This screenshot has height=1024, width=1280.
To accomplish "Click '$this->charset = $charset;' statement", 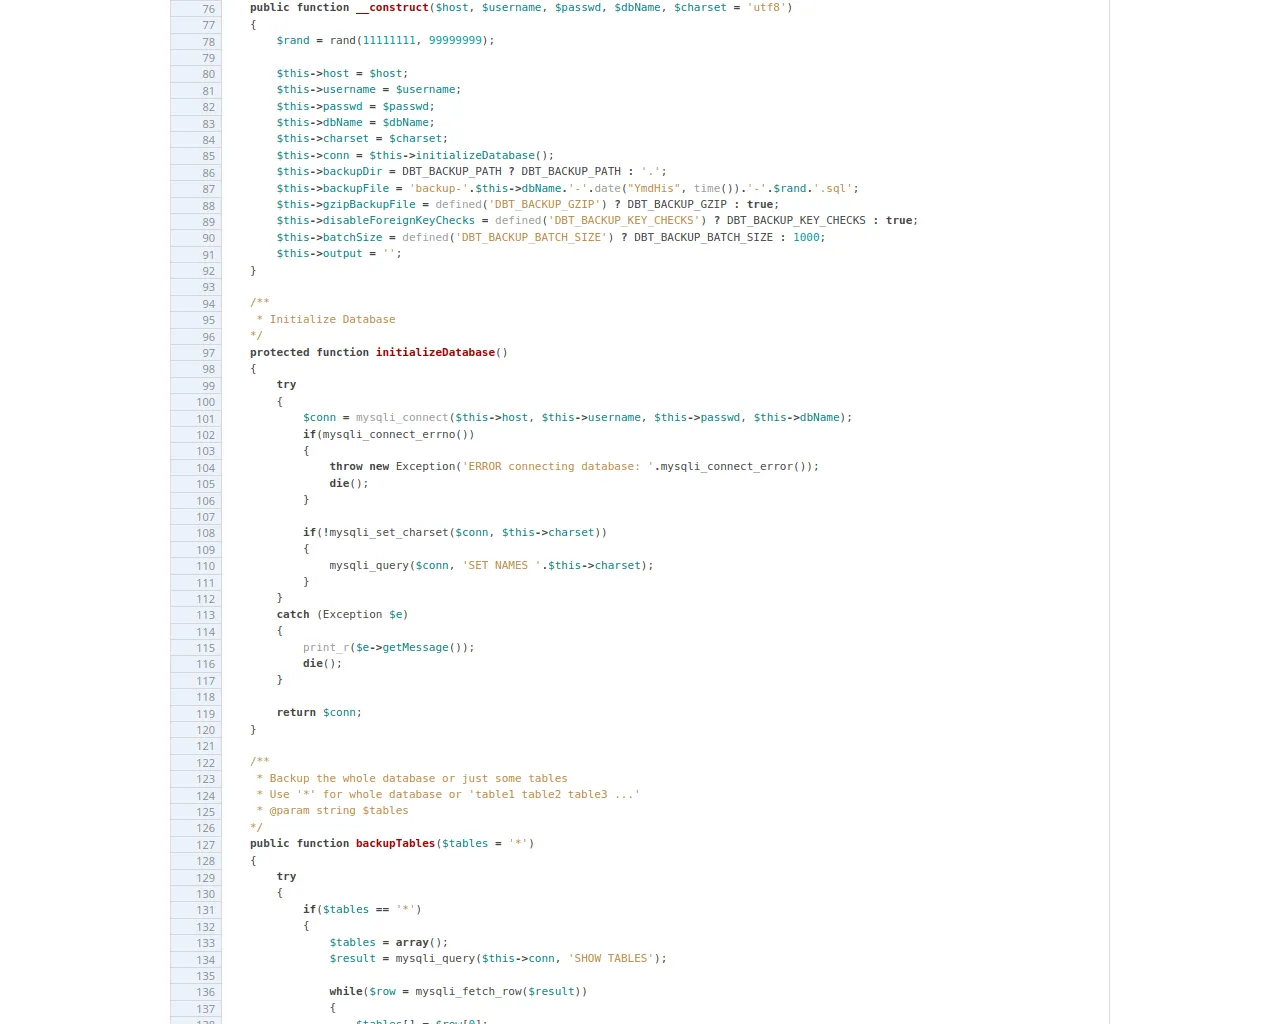I will pyautogui.click(x=362, y=139).
